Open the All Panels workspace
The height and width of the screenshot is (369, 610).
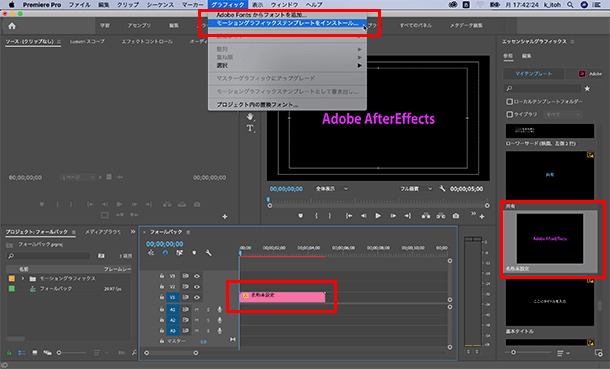(415, 25)
